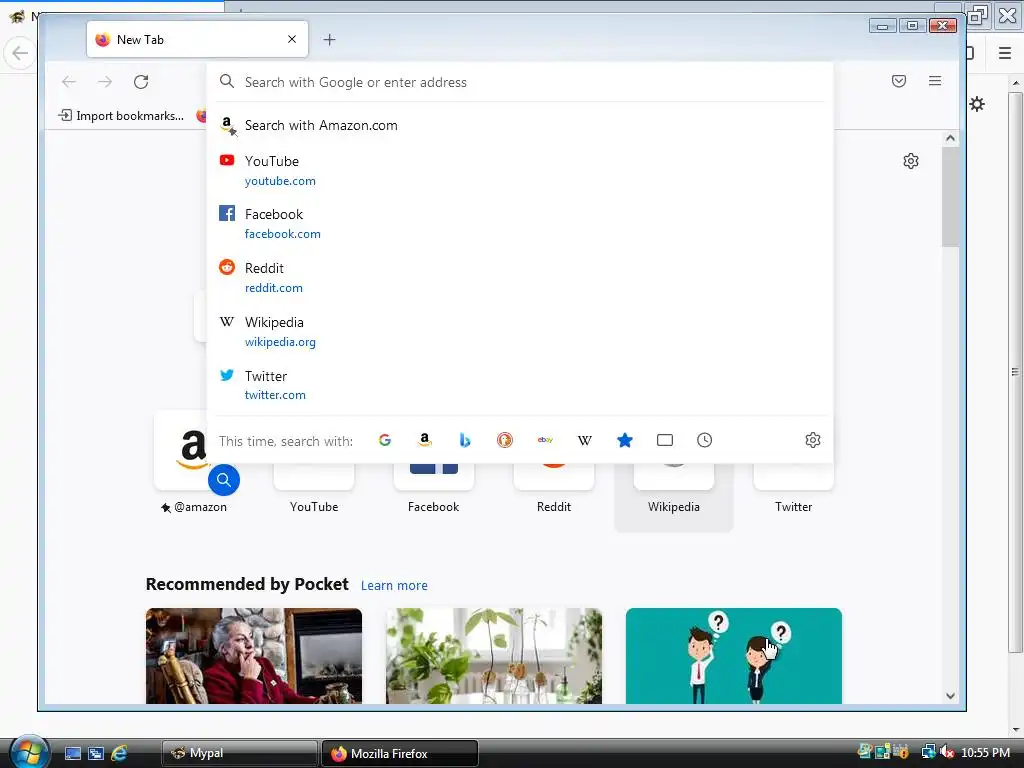
Task: Click Import bookmarks toolbar button
Action: [x=121, y=116]
